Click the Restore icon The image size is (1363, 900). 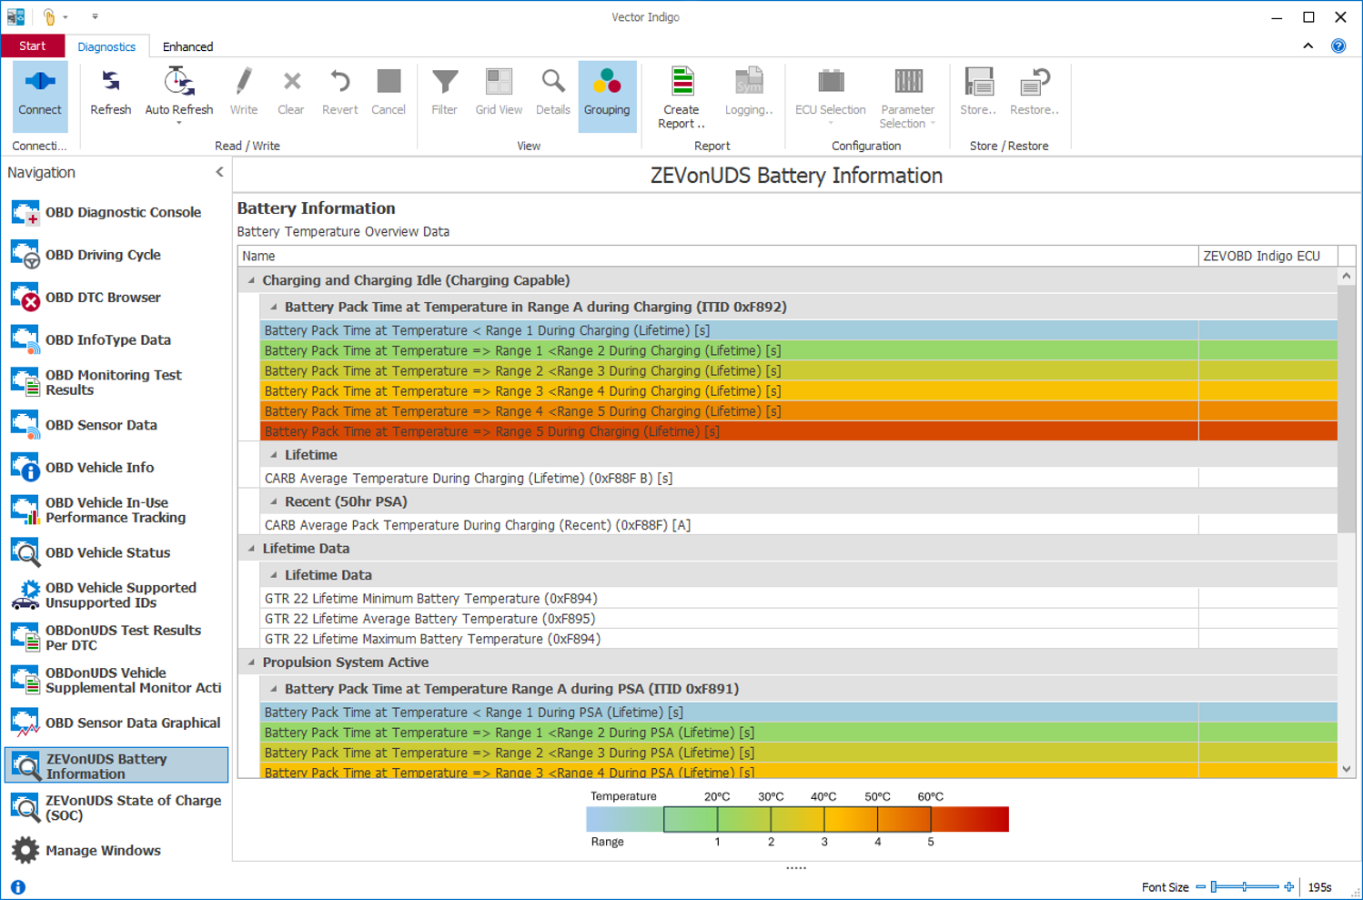click(1035, 81)
